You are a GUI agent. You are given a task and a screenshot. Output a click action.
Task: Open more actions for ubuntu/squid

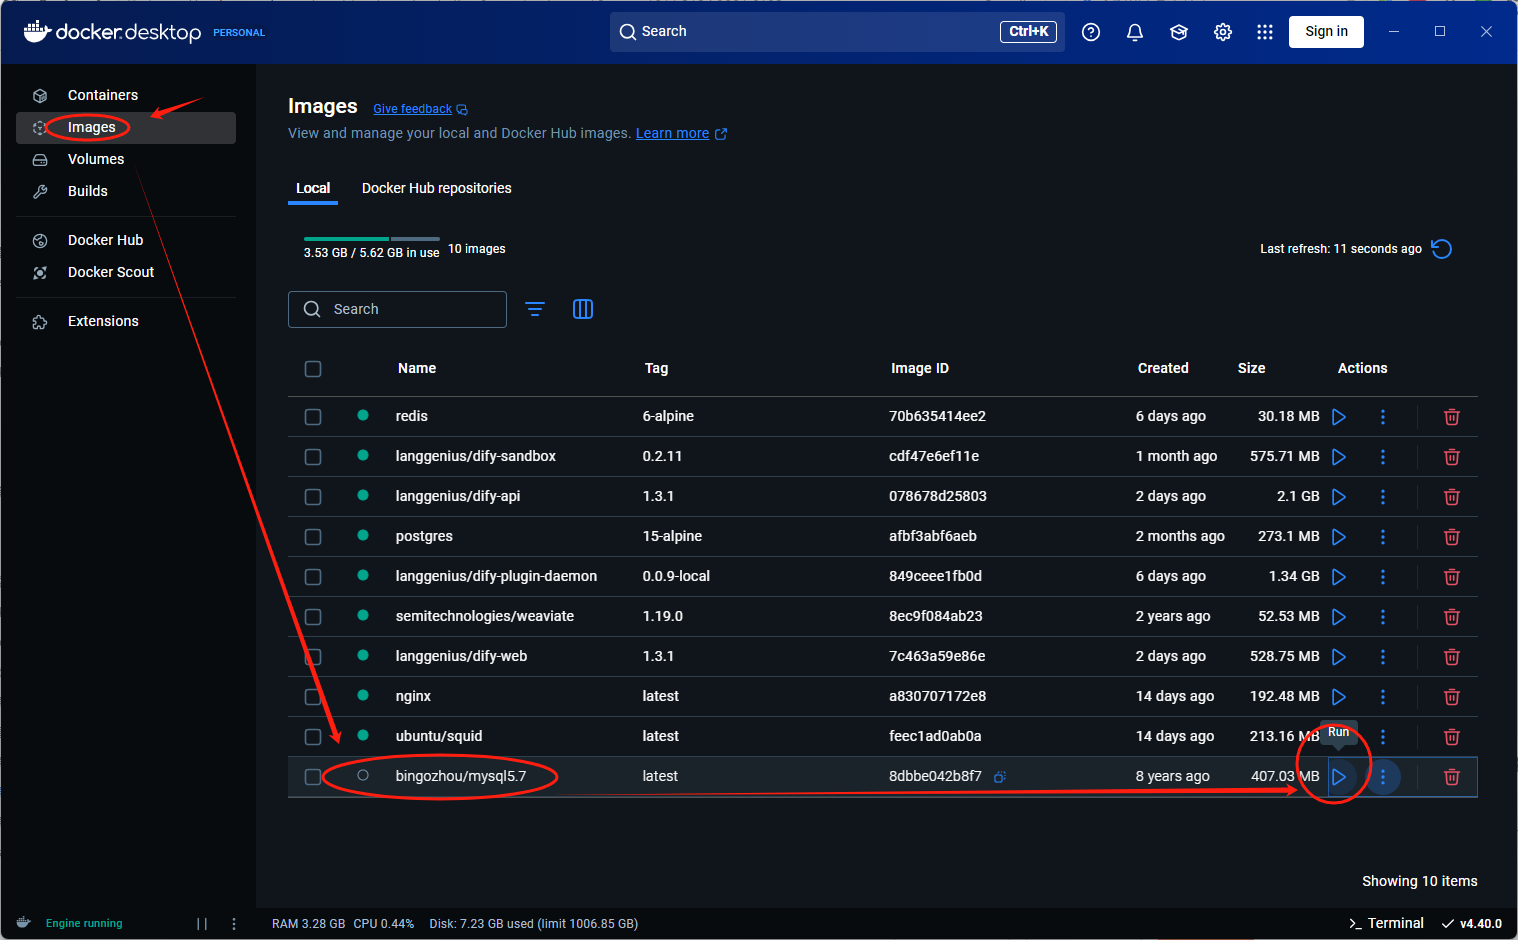pyautogui.click(x=1383, y=737)
